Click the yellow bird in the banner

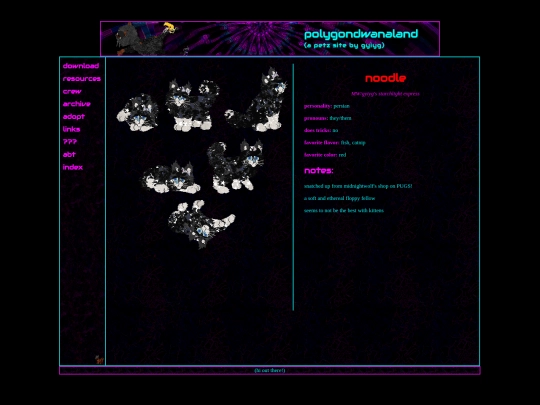(170, 28)
